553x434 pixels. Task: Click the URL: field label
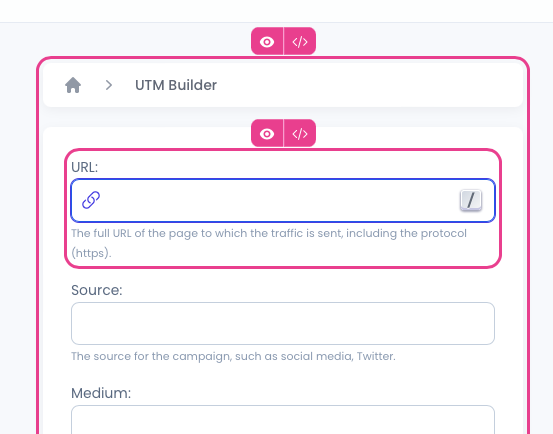coord(84,167)
